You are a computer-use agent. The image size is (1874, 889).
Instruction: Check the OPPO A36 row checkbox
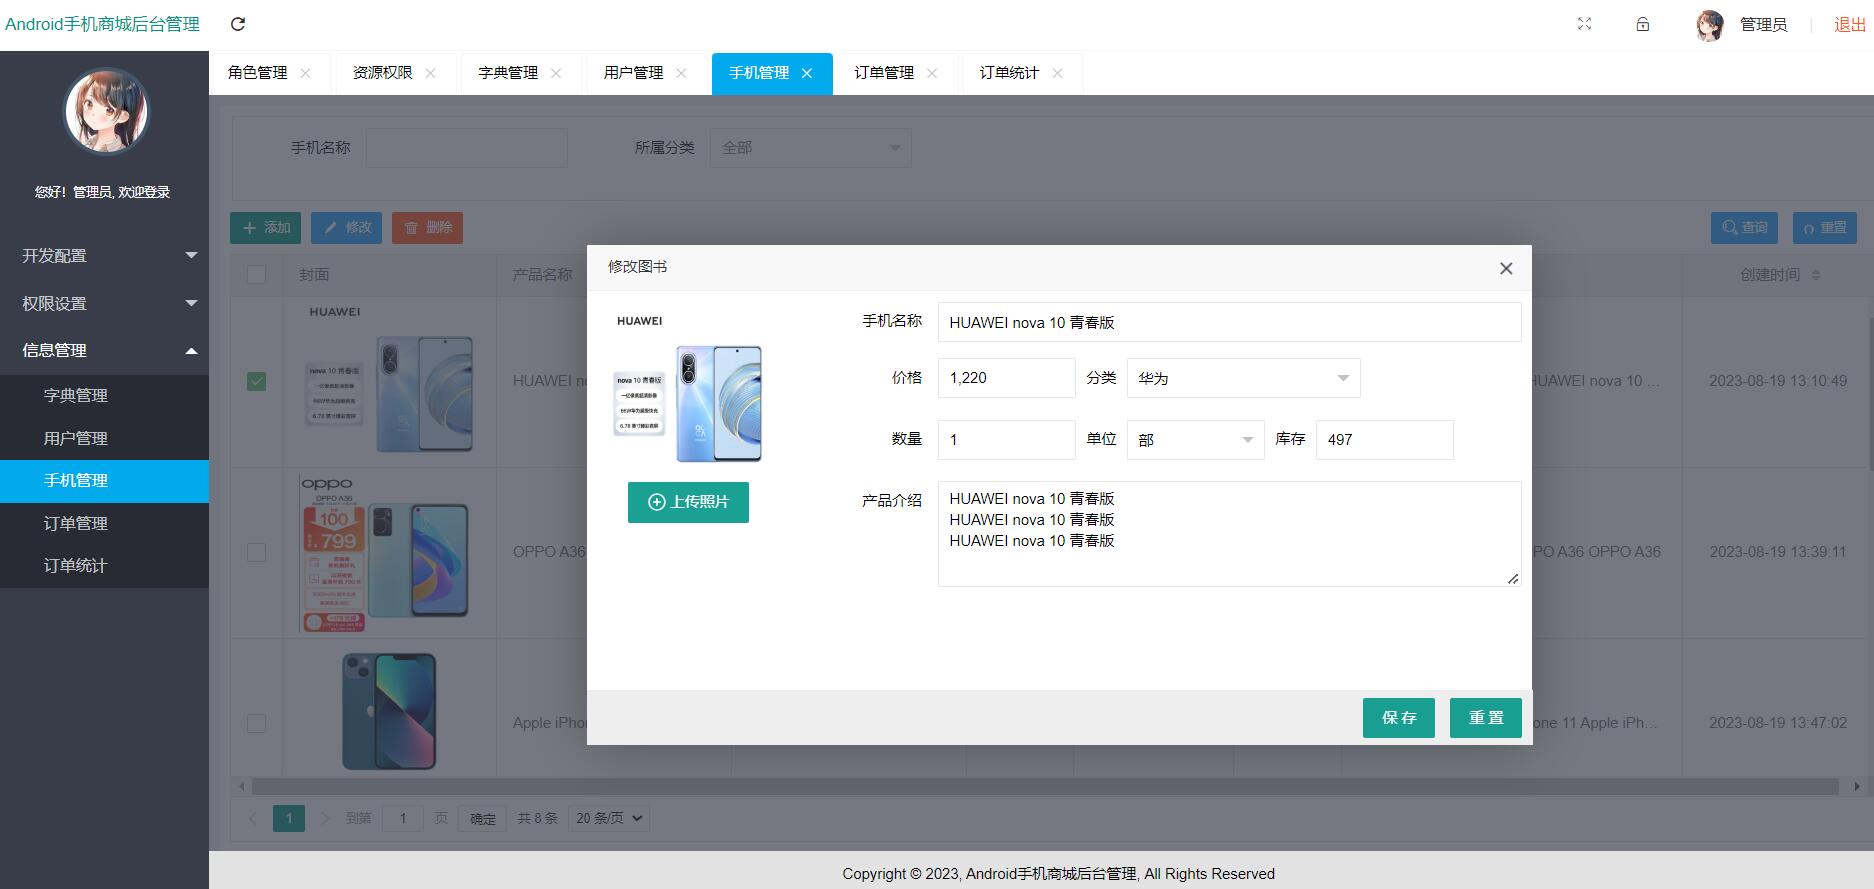256,552
